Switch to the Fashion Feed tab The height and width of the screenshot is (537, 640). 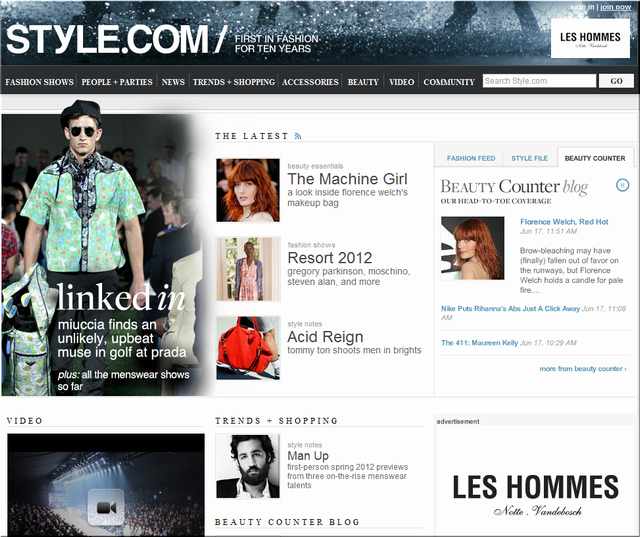pos(471,158)
